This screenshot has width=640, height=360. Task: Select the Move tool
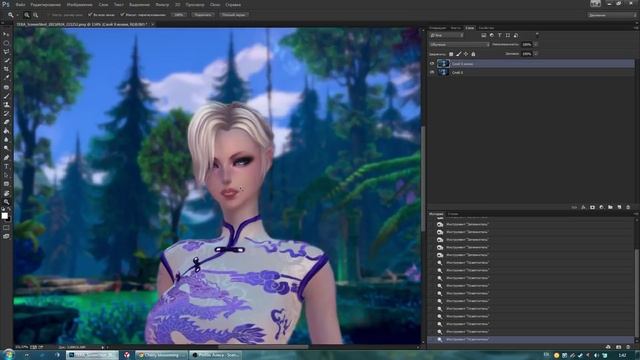click(x=6, y=34)
